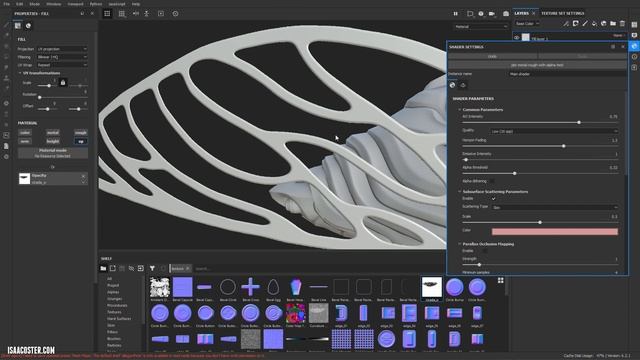Click the pbr-metal-rough shader name button
Screen dimensions: 640x360
tap(537, 65)
